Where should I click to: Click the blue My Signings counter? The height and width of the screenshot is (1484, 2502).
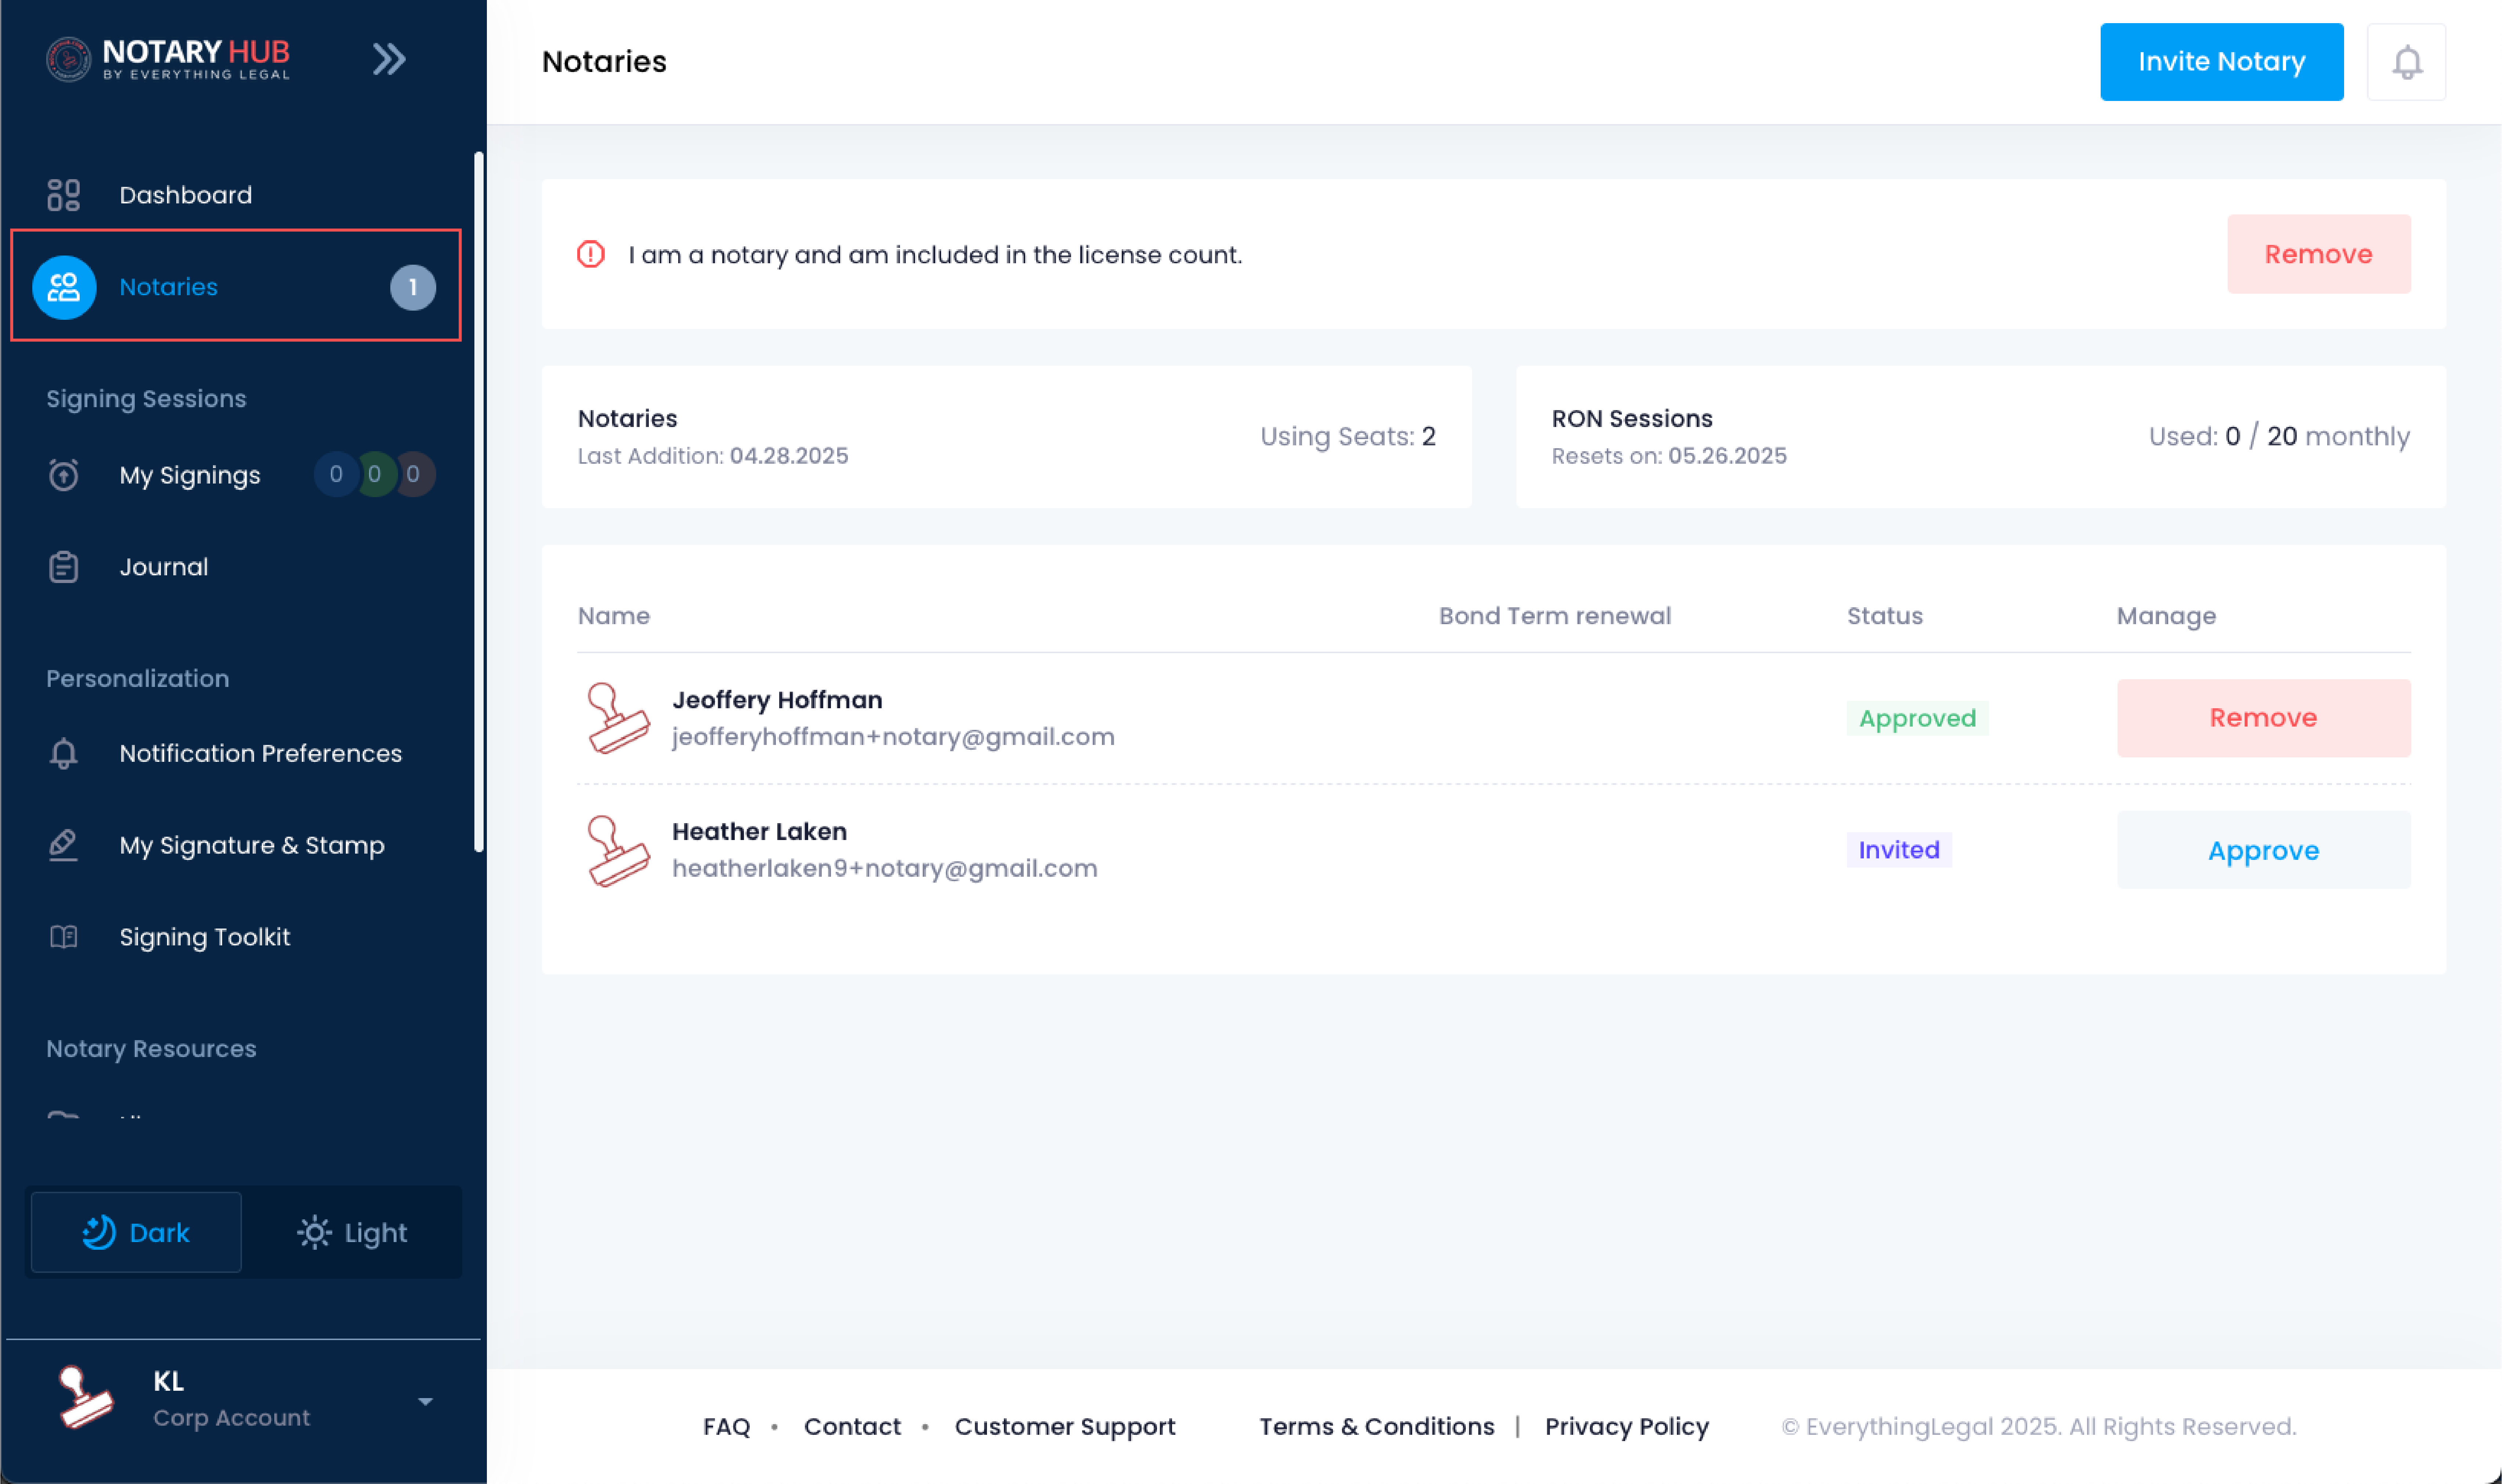point(336,474)
